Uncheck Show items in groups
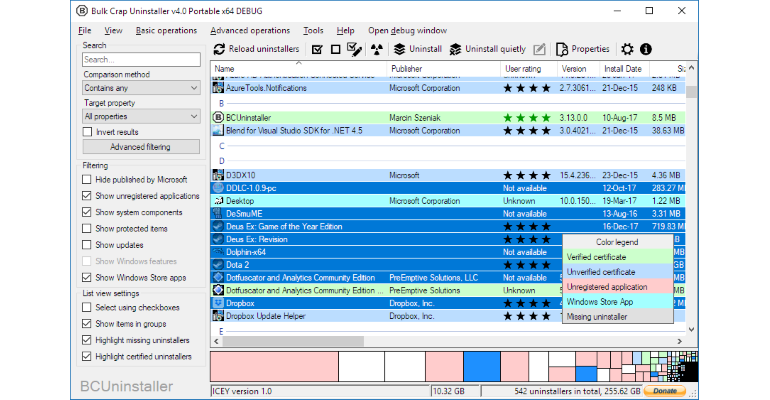The image size is (770, 400). click(86, 323)
